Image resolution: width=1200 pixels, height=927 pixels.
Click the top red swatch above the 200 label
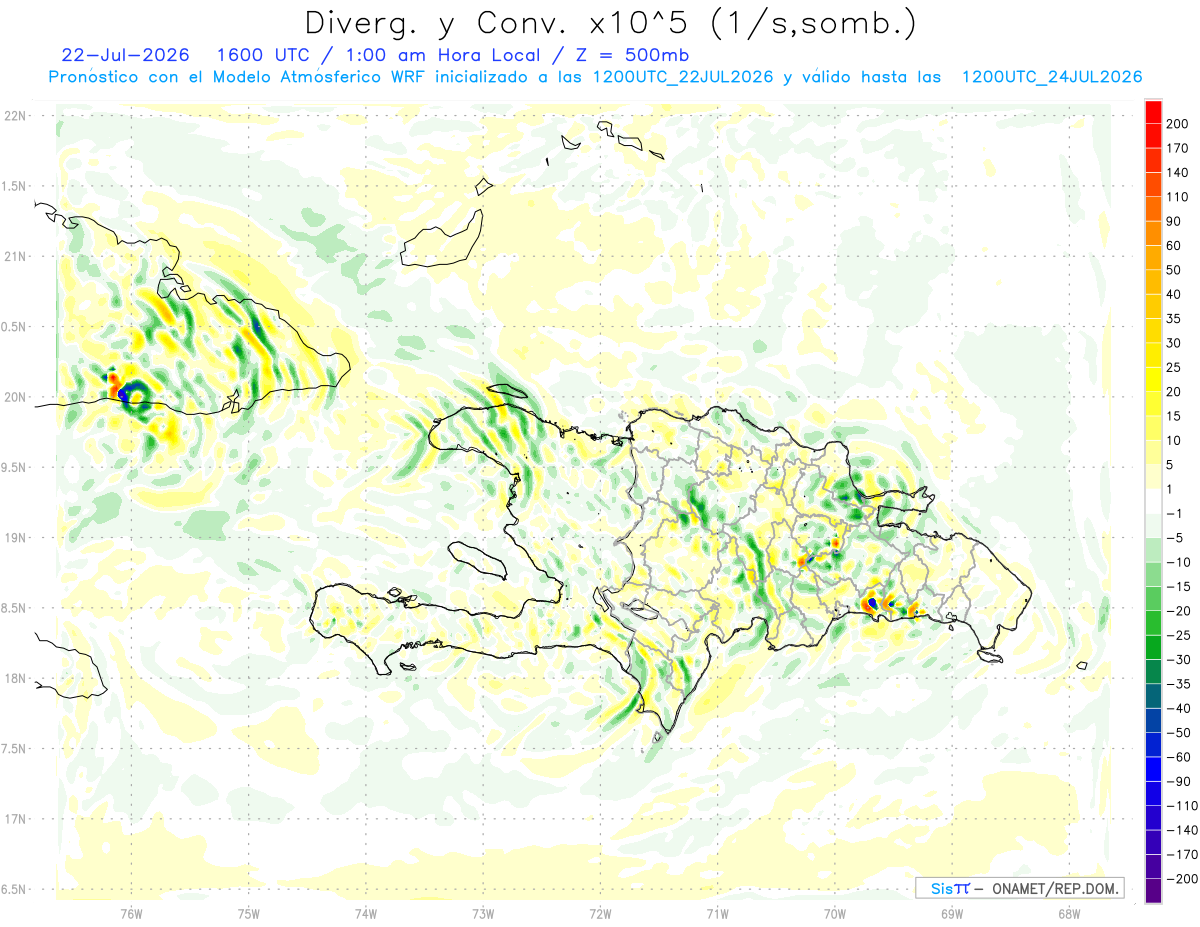tap(1153, 112)
